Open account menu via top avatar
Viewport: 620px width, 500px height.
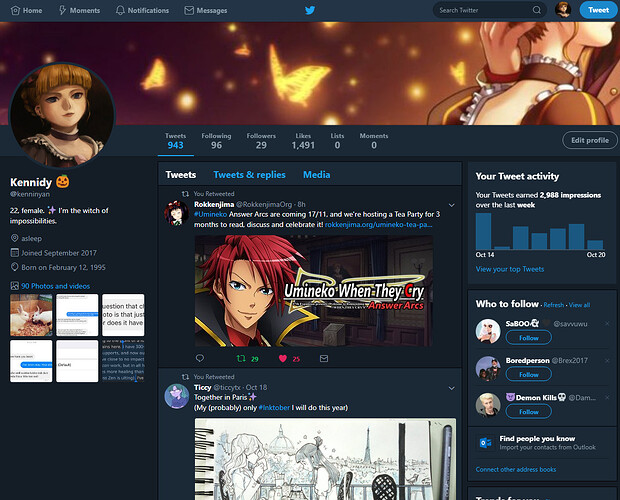pos(563,10)
